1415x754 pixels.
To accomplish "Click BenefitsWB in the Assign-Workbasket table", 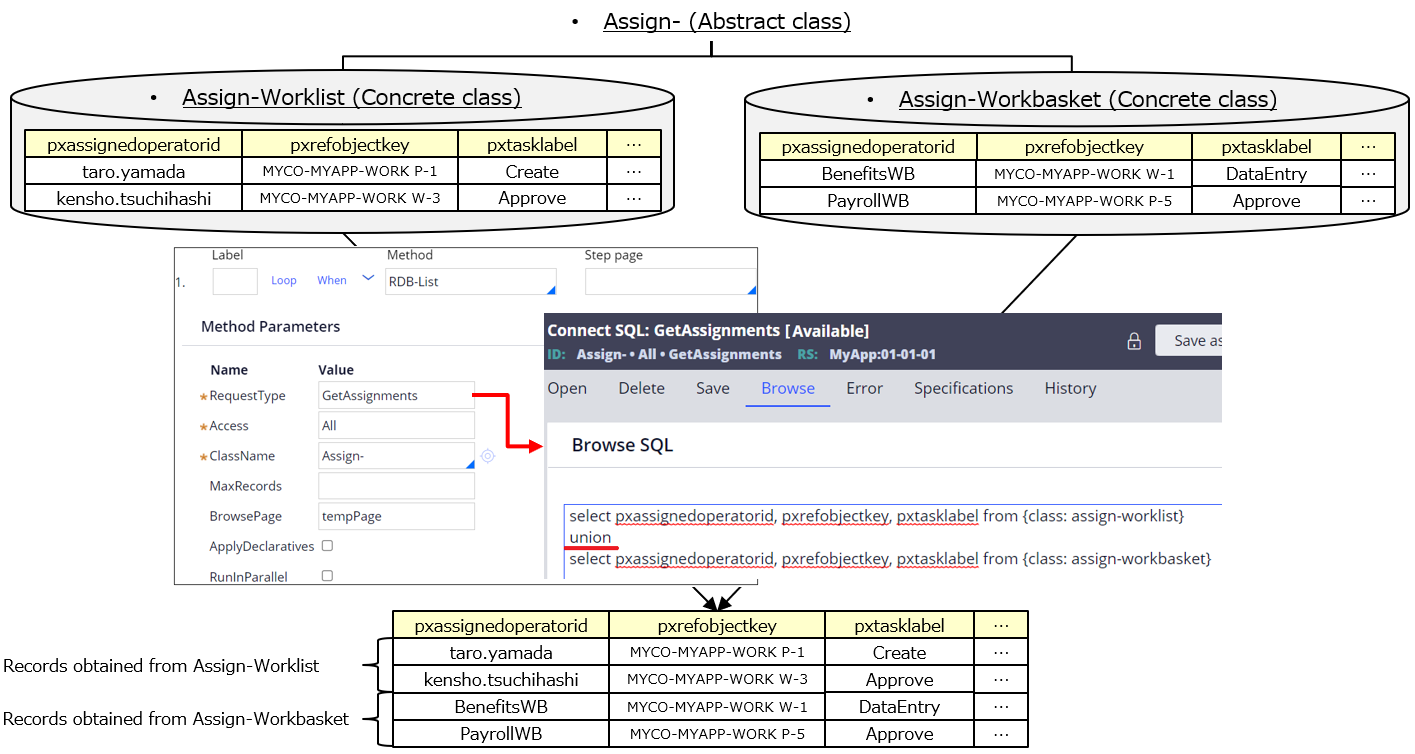I will [x=868, y=174].
